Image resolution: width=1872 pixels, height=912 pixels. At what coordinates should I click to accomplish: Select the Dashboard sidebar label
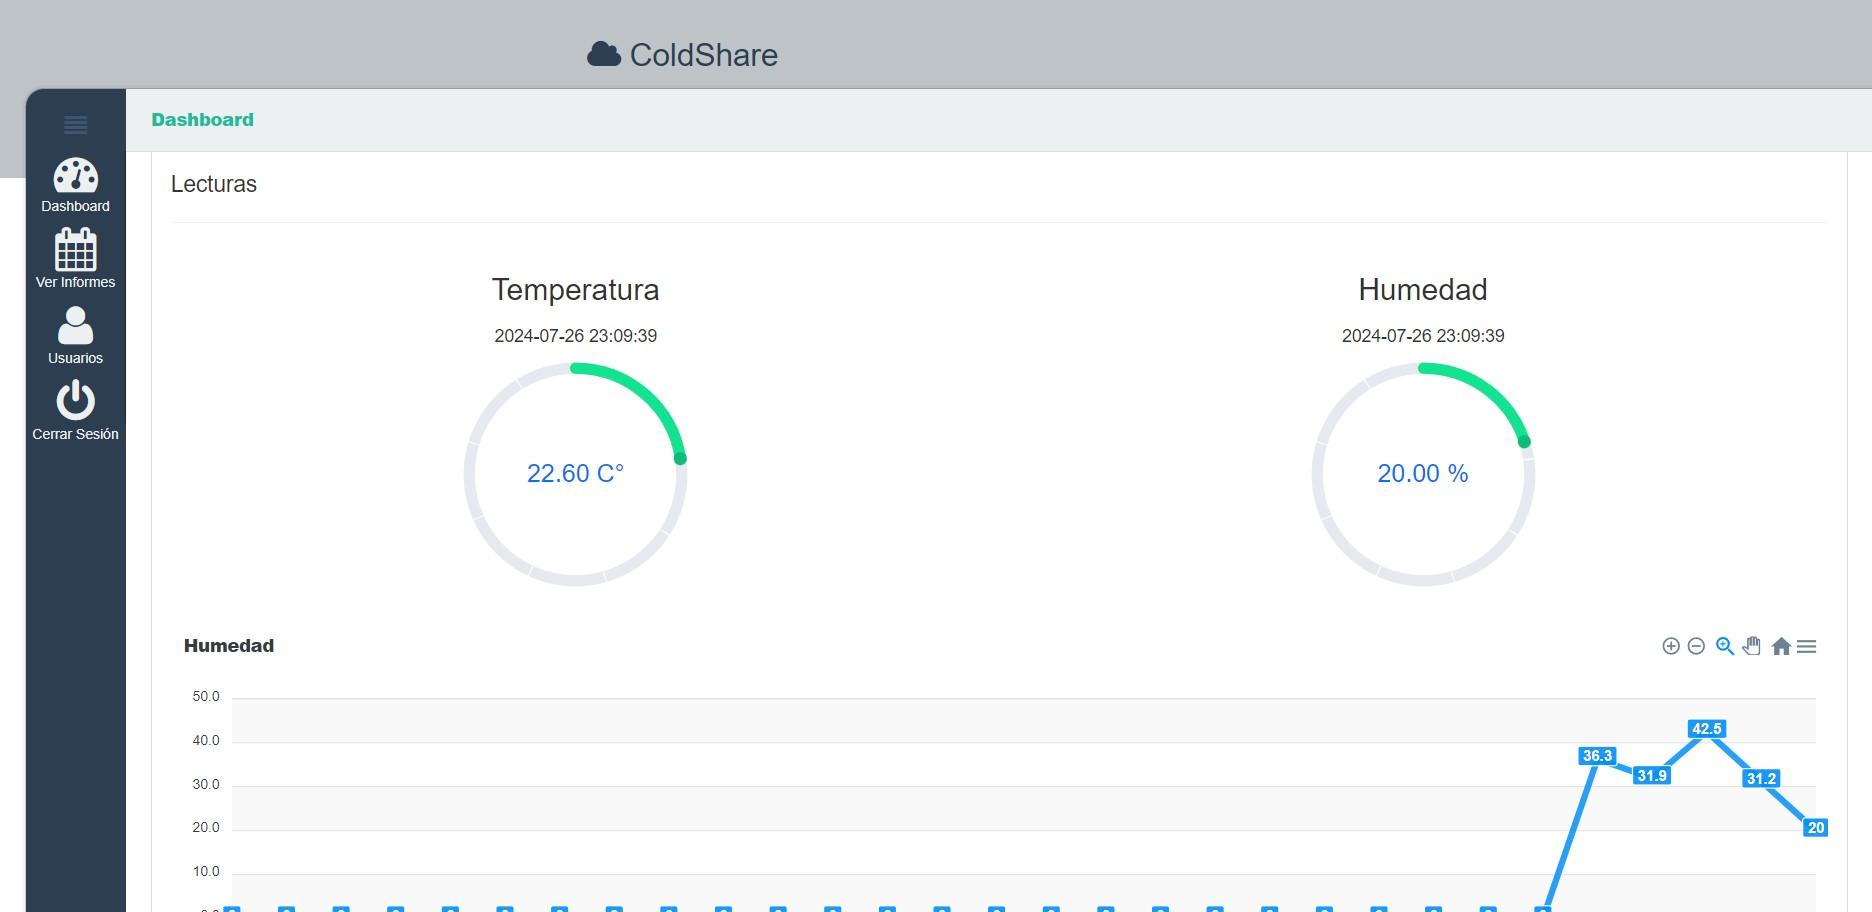[x=75, y=206]
